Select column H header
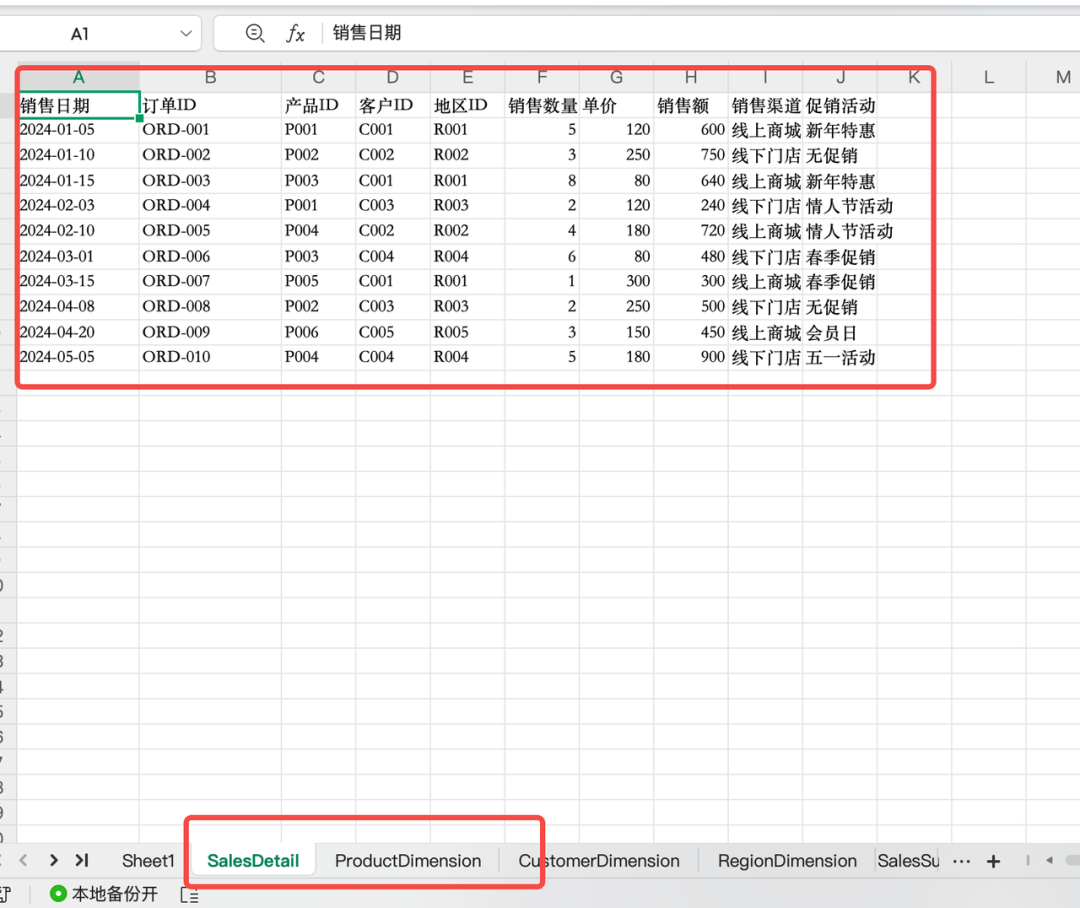Viewport: 1080px width, 908px height. (691, 77)
